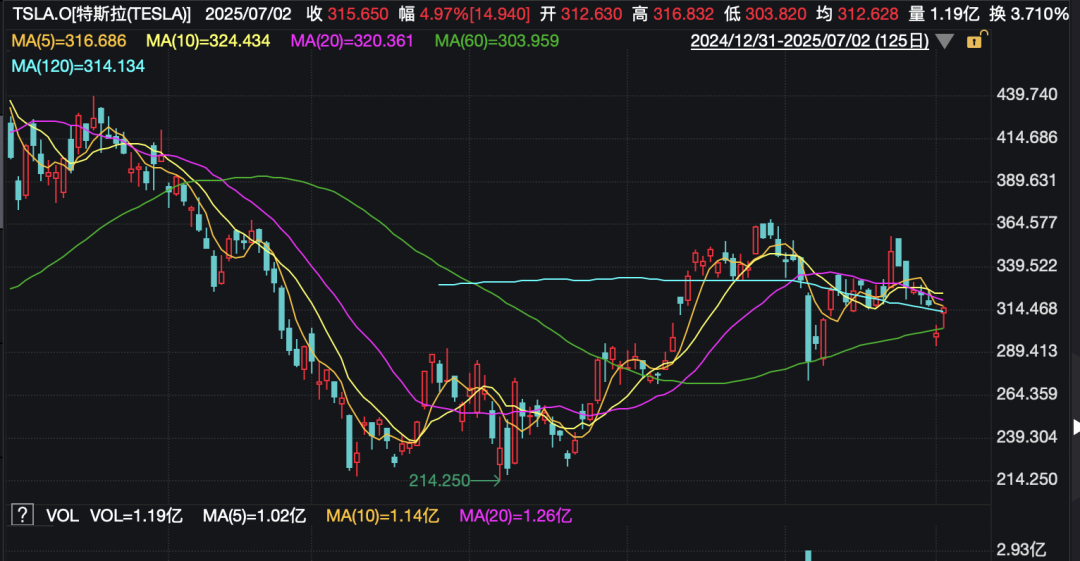Click the change value 幅 4.97%[14.940]
1080x561 pixels.
465,14
